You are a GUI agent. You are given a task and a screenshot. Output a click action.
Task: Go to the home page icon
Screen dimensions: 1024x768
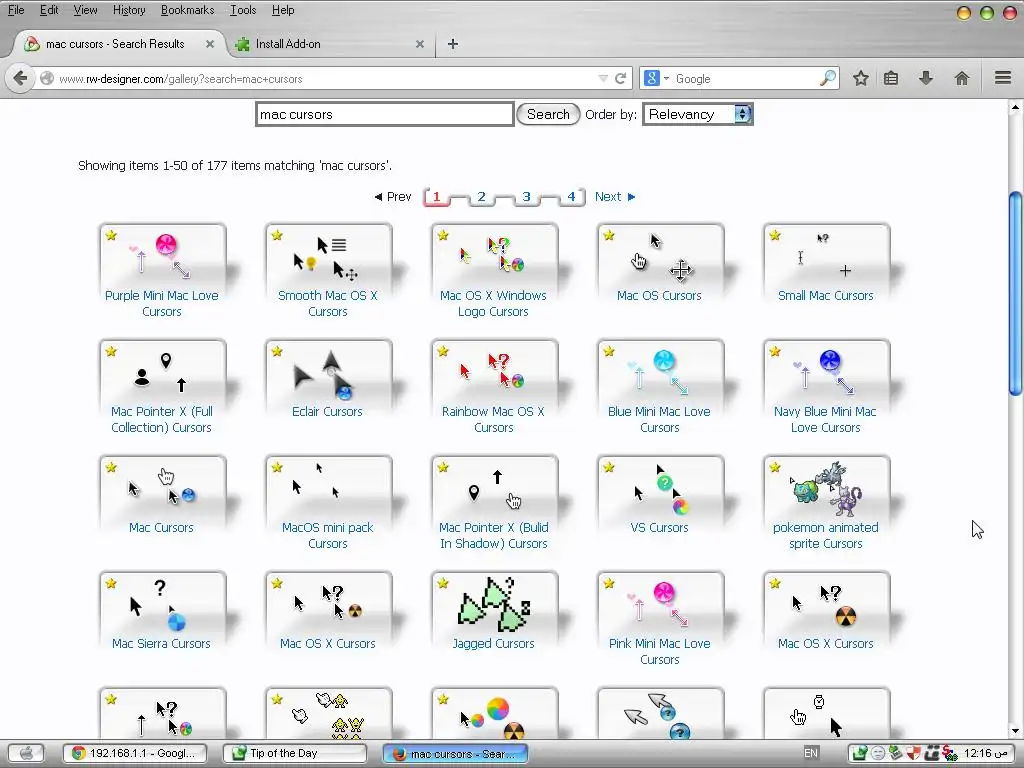[x=961, y=78]
